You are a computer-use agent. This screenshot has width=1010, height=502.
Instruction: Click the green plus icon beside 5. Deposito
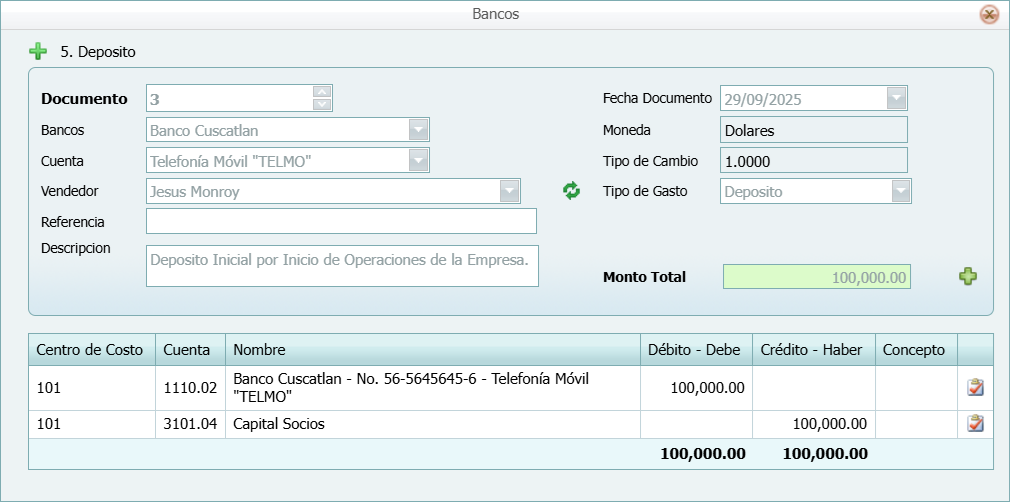(x=38, y=51)
